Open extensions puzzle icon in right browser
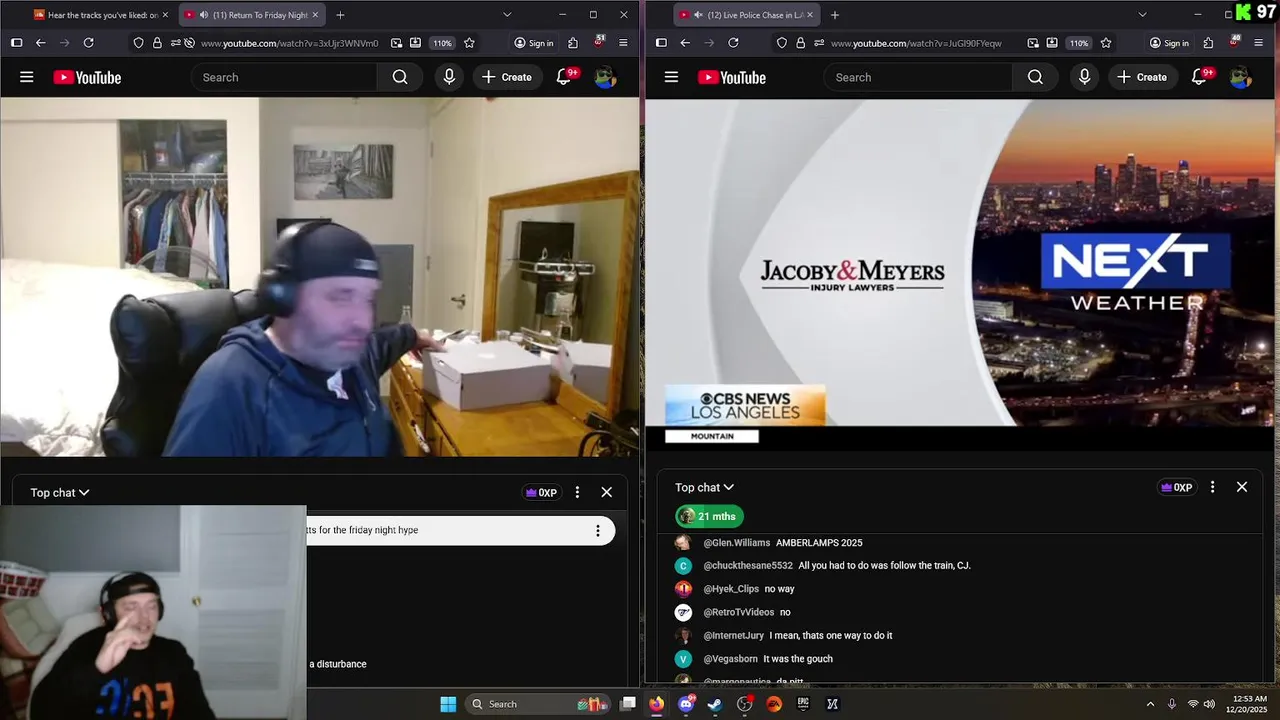 (x=1208, y=43)
